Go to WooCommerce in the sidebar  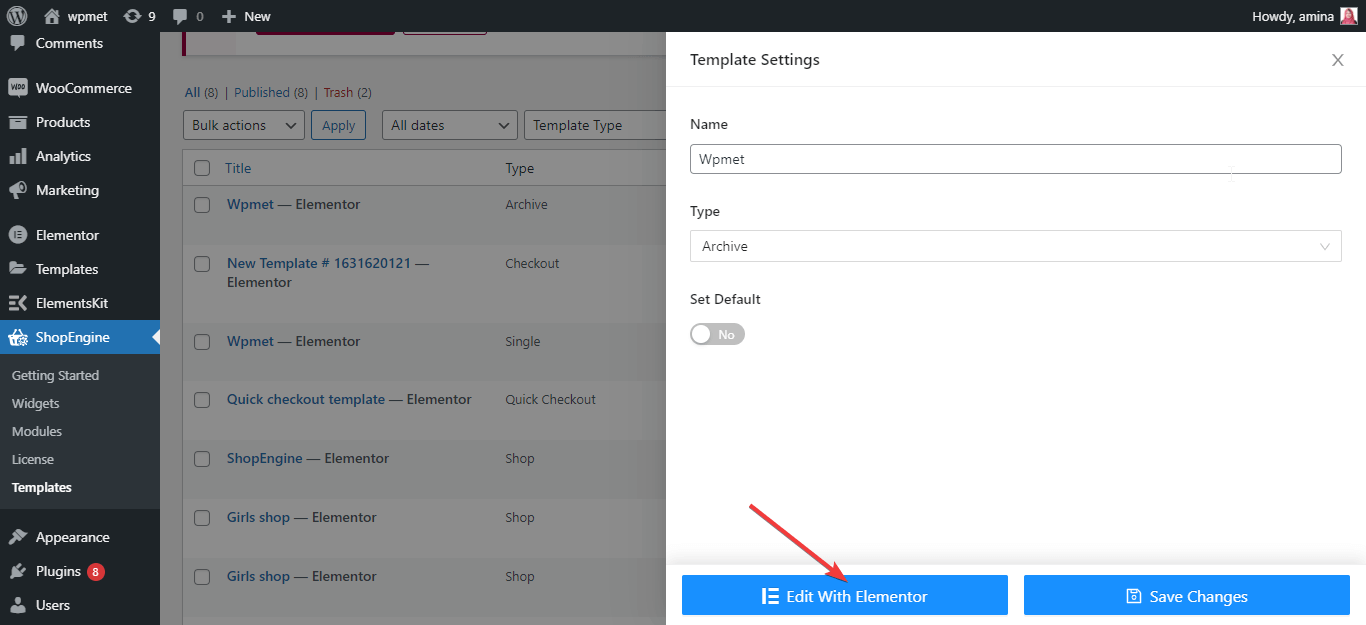tap(84, 88)
